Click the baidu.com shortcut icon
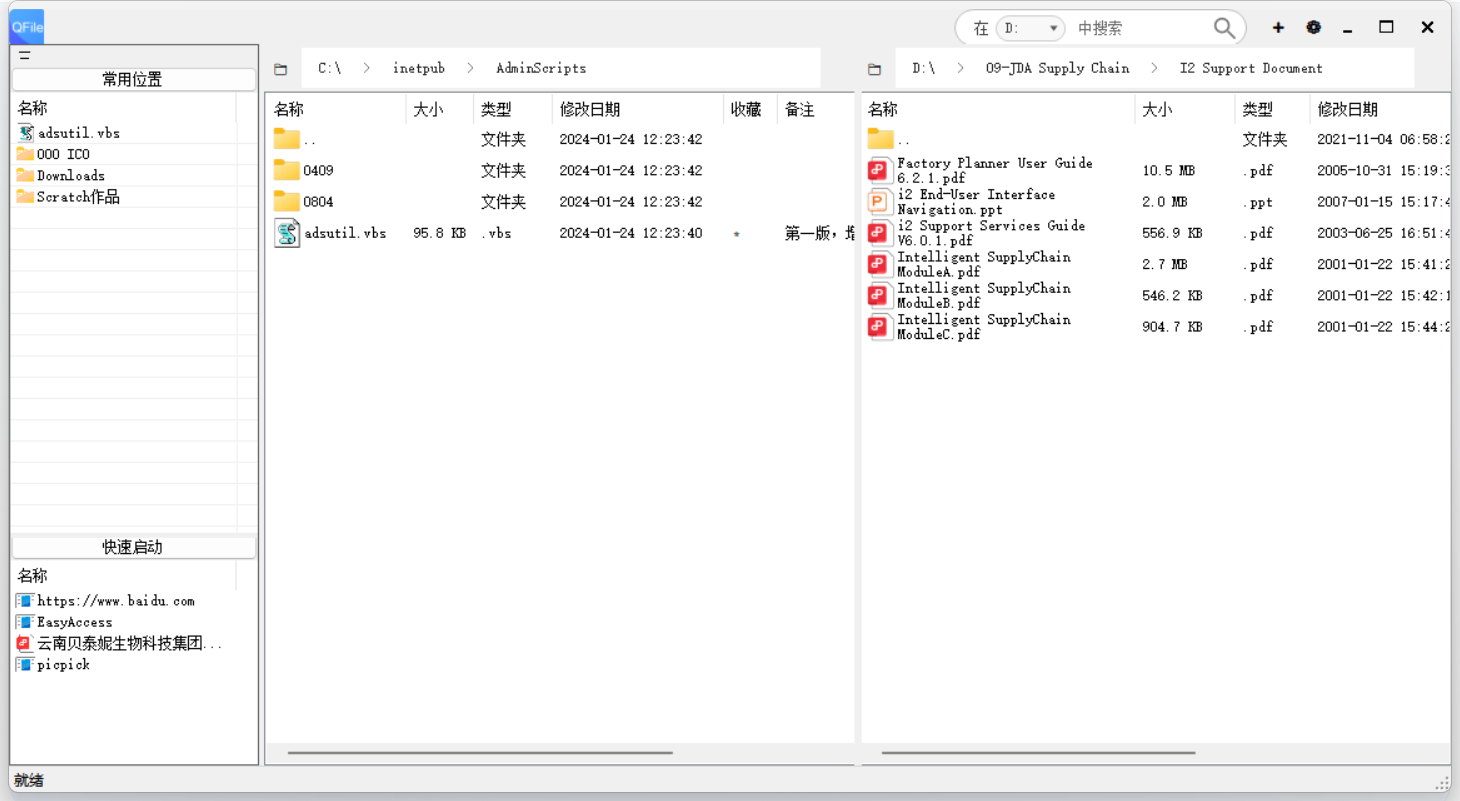Screen dimensions: 1460x801 tap(25, 601)
